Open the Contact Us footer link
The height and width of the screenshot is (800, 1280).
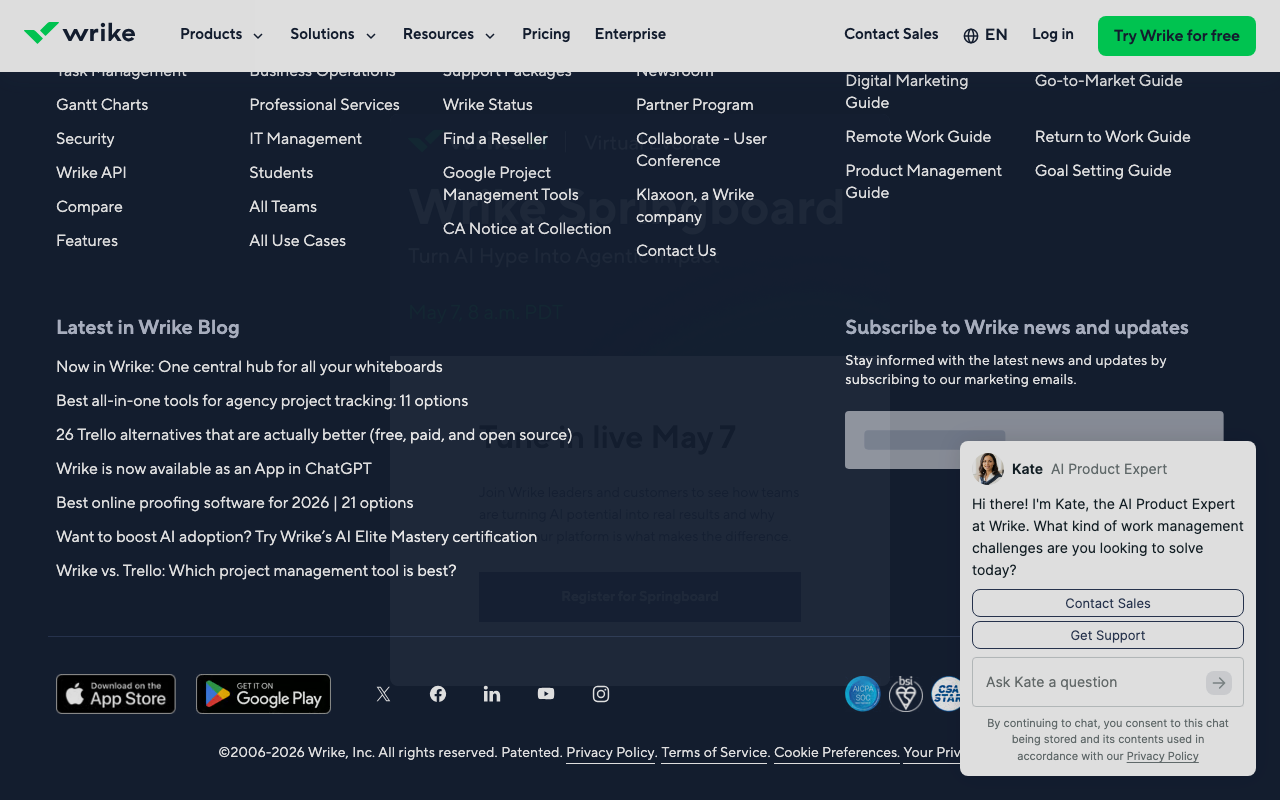[676, 251]
